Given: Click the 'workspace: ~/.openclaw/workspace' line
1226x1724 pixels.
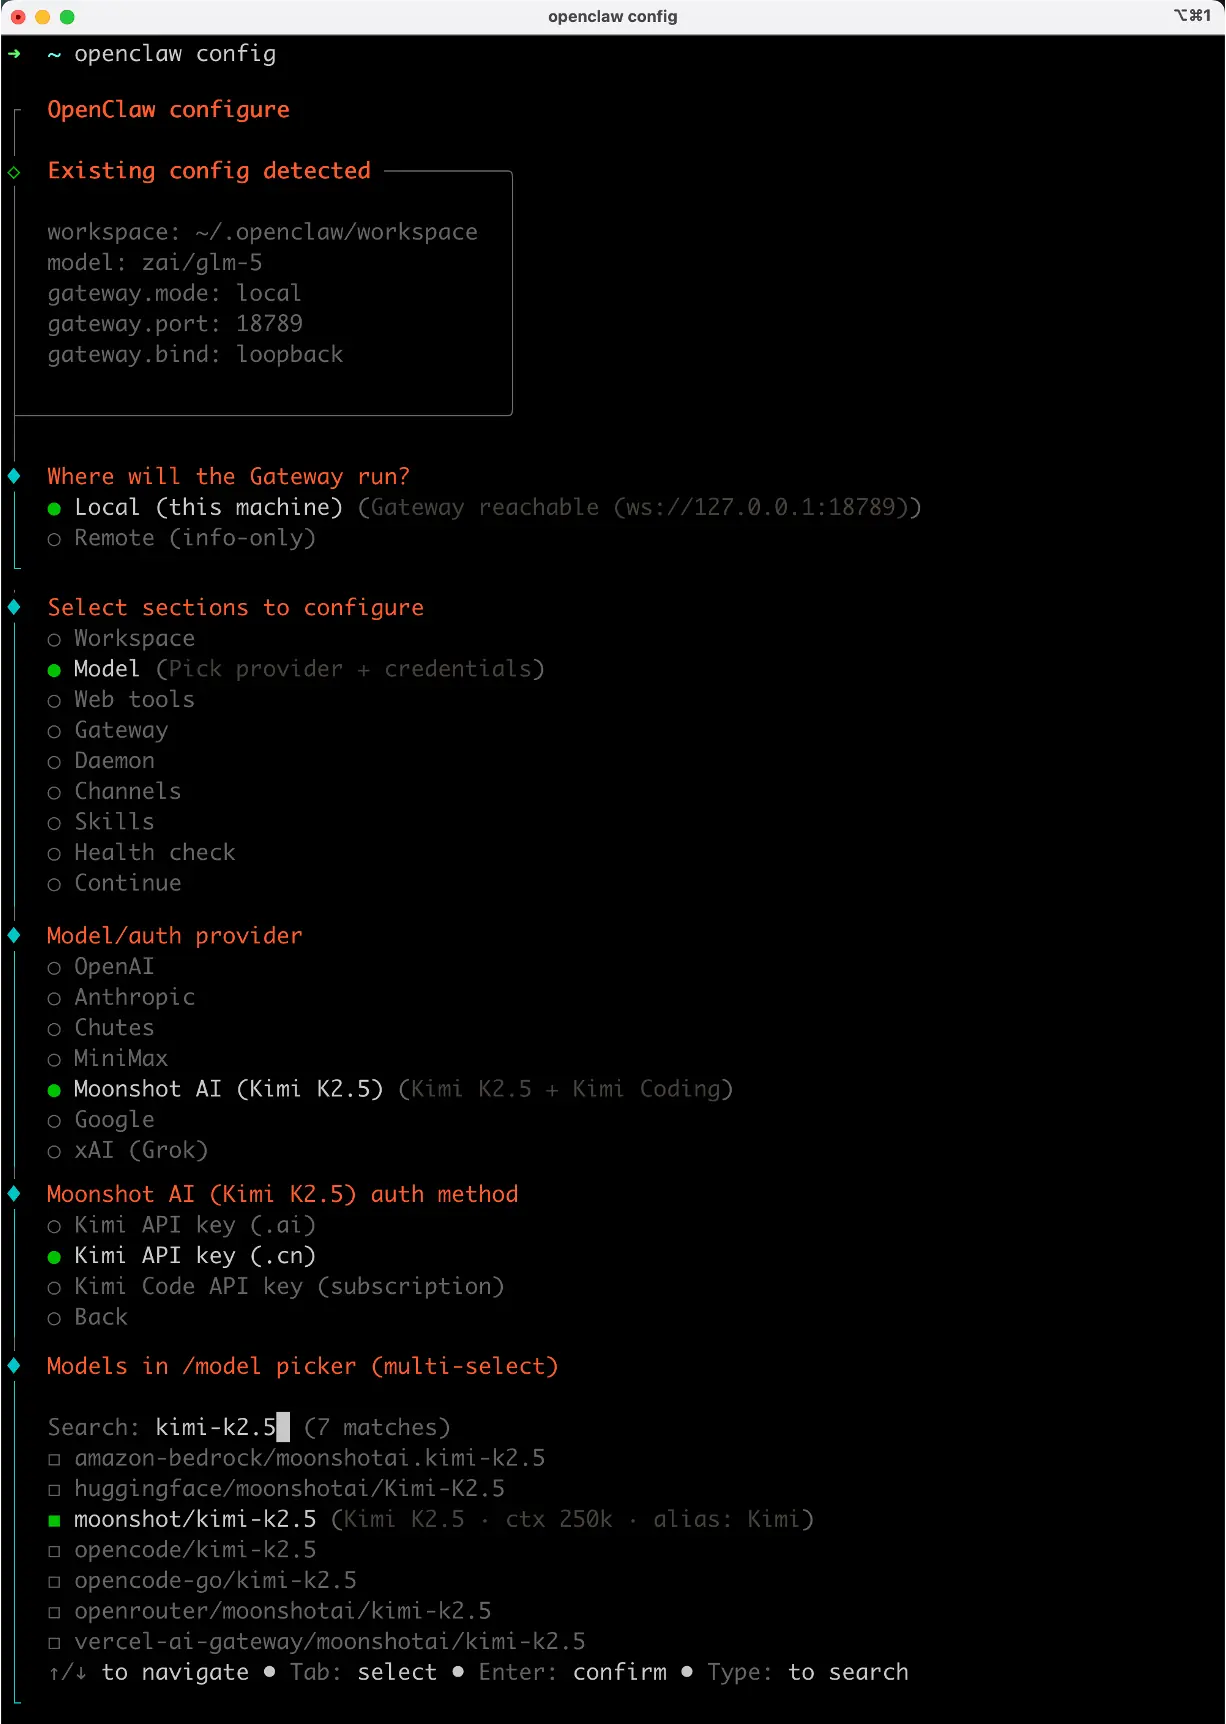Looking at the screenshot, I should (262, 232).
